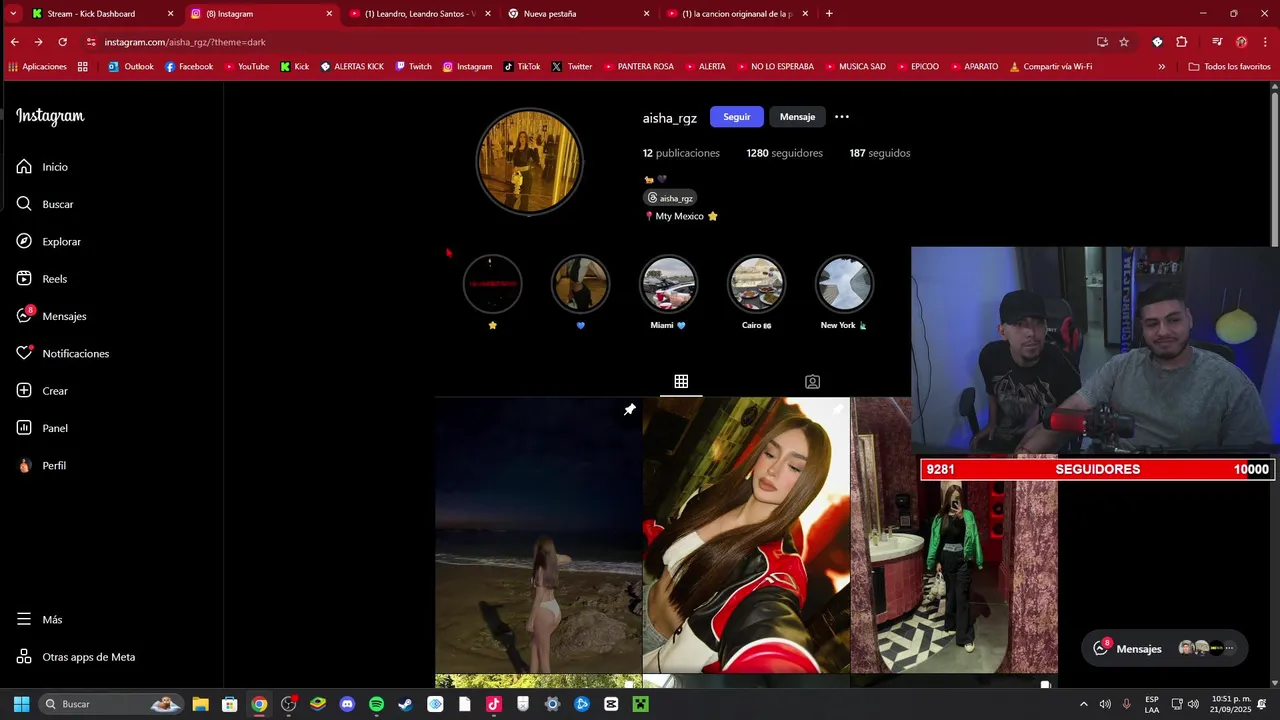
Task: Open the three-dots options next to Mensaje
Action: pyautogui.click(x=842, y=117)
